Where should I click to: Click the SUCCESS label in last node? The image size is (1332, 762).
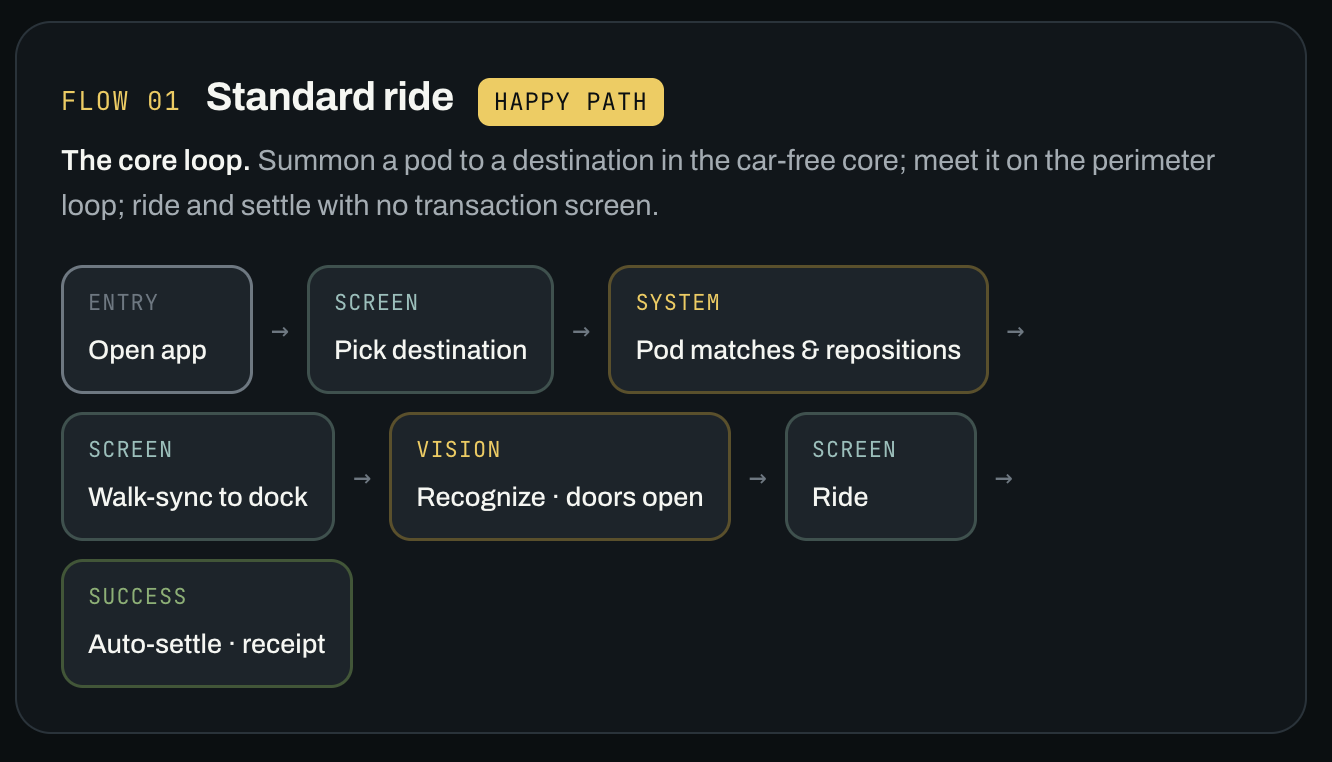[x=138, y=596]
